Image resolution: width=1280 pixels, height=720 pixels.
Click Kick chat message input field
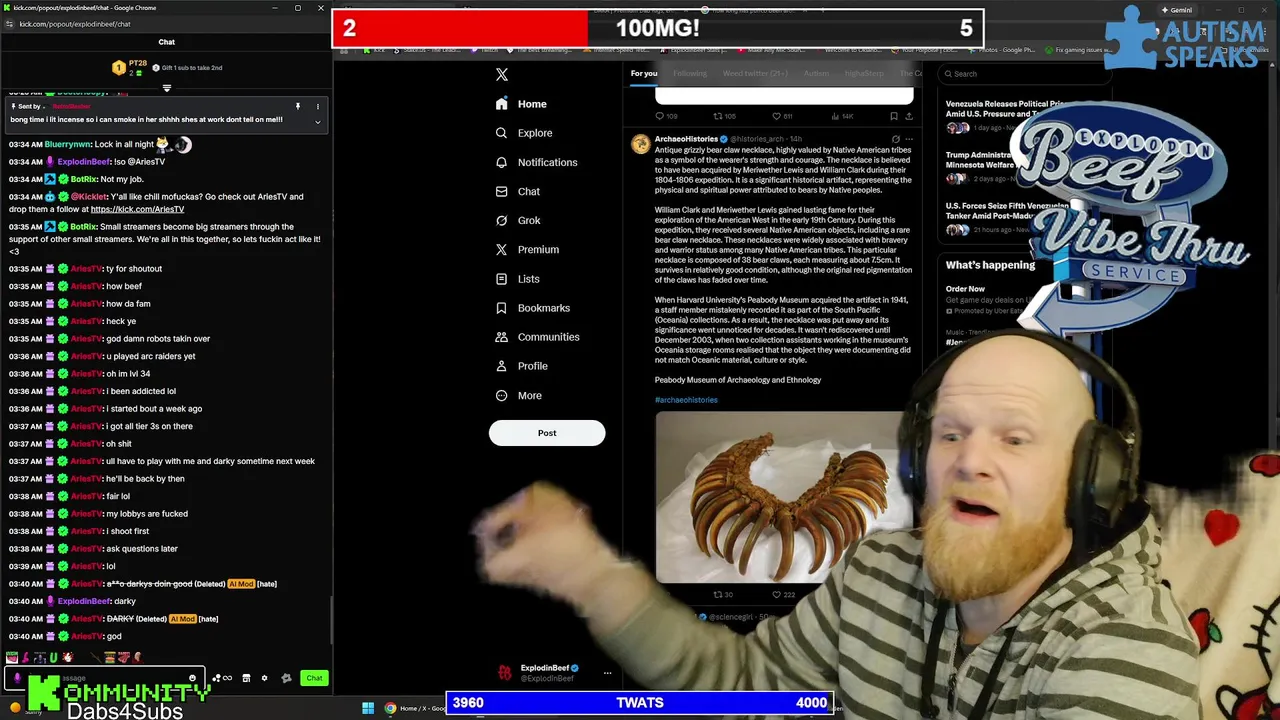[105, 678]
